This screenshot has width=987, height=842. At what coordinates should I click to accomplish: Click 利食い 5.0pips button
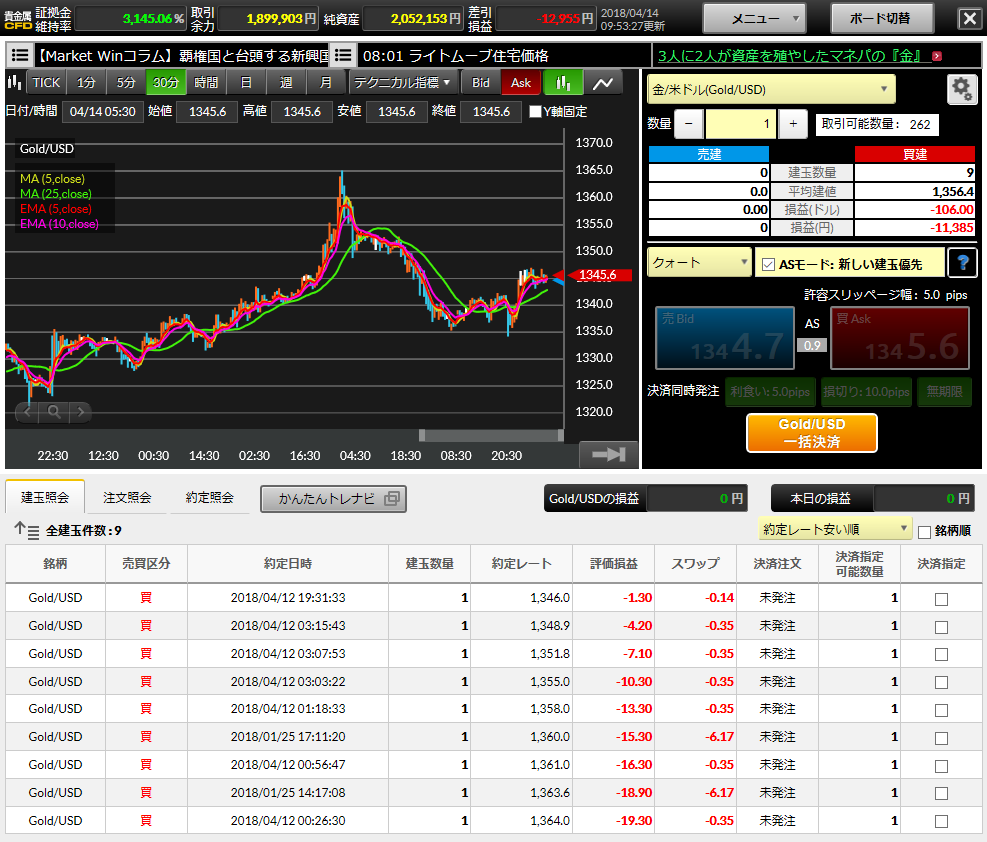click(x=770, y=392)
